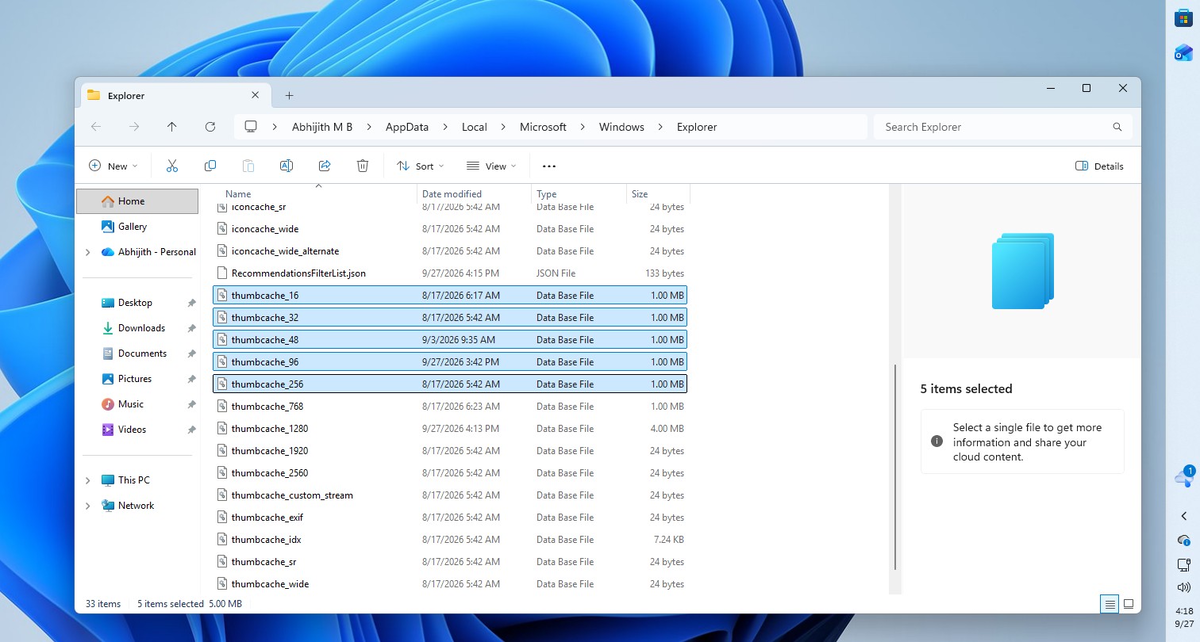Viewport: 1200px width, 642px height.
Task: Select thumbcache_256 file
Action: (451, 384)
